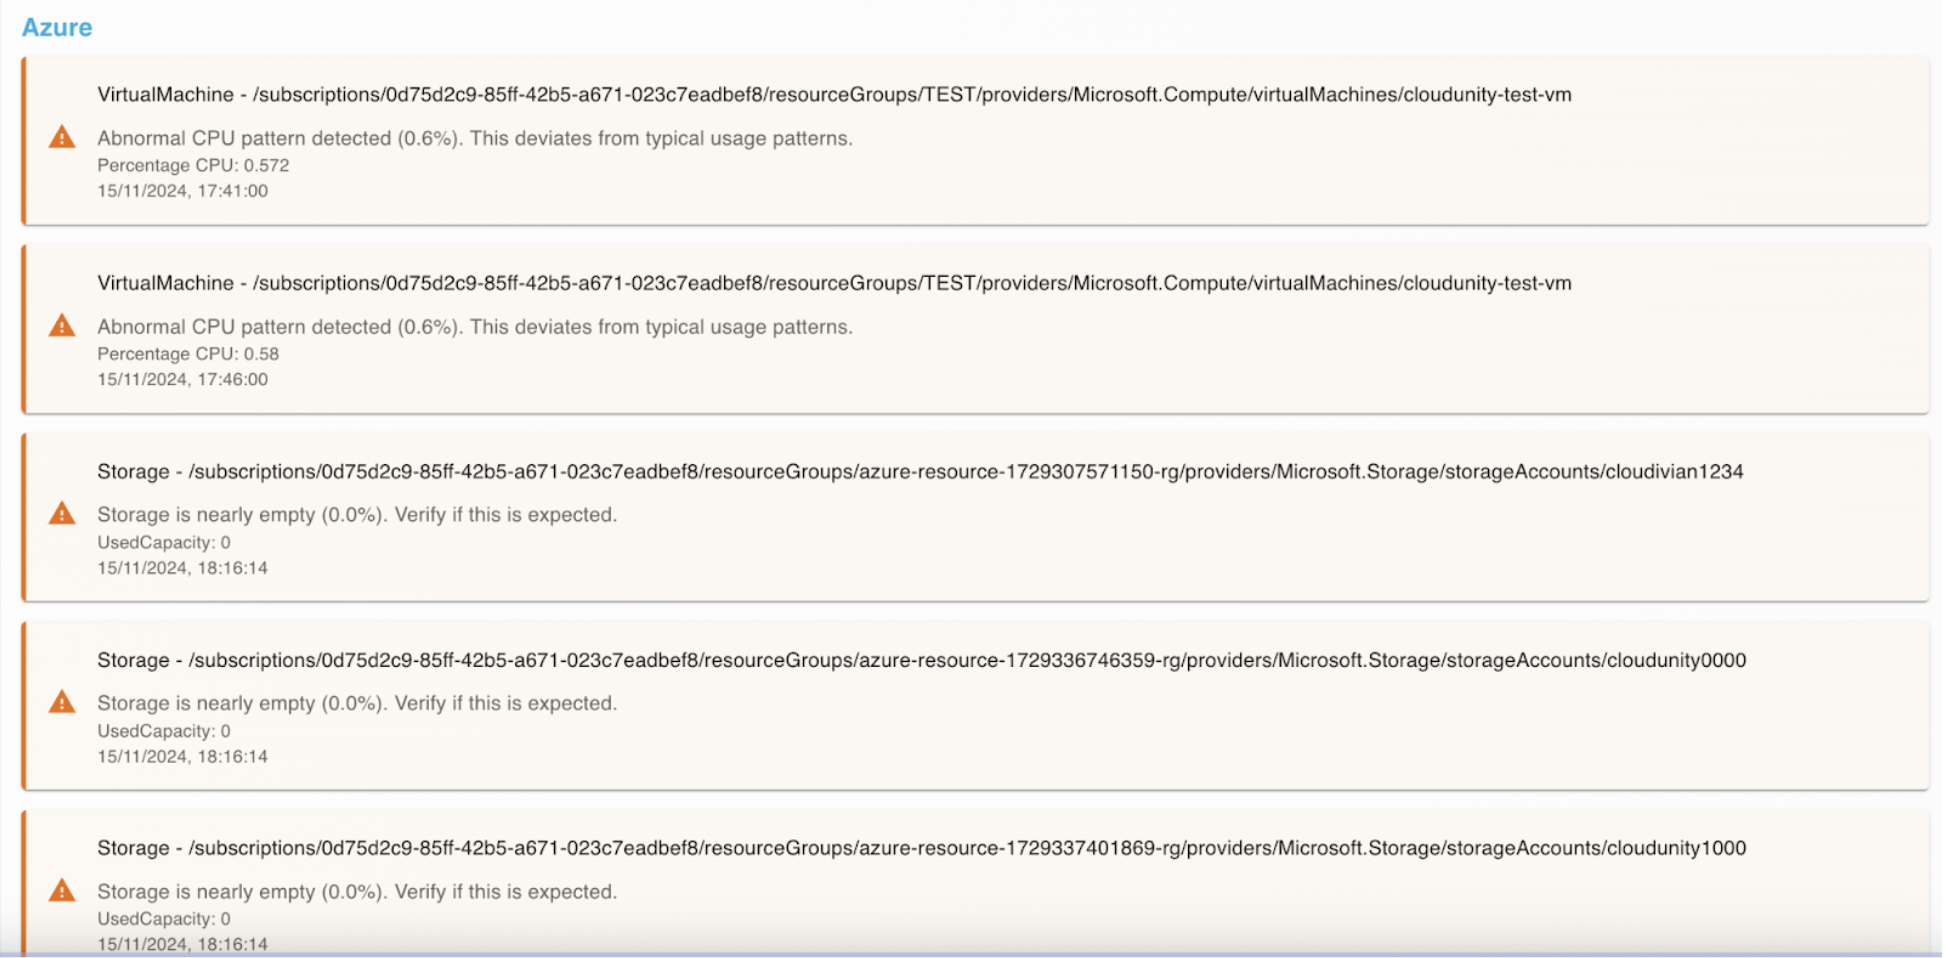Click the 15/11/2024, 17:46:00 timestamp

pos(182,380)
